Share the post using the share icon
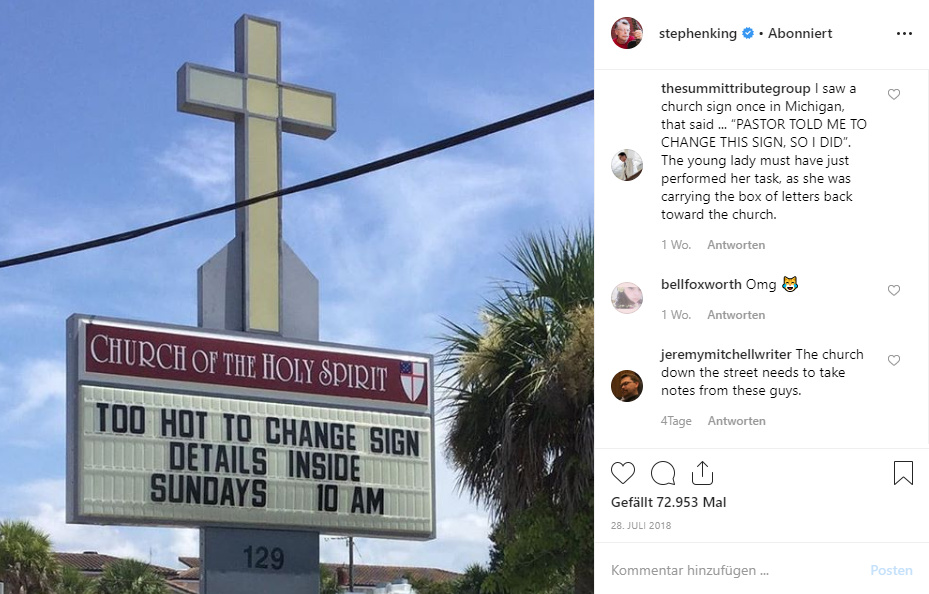 pyautogui.click(x=702, y=473)
